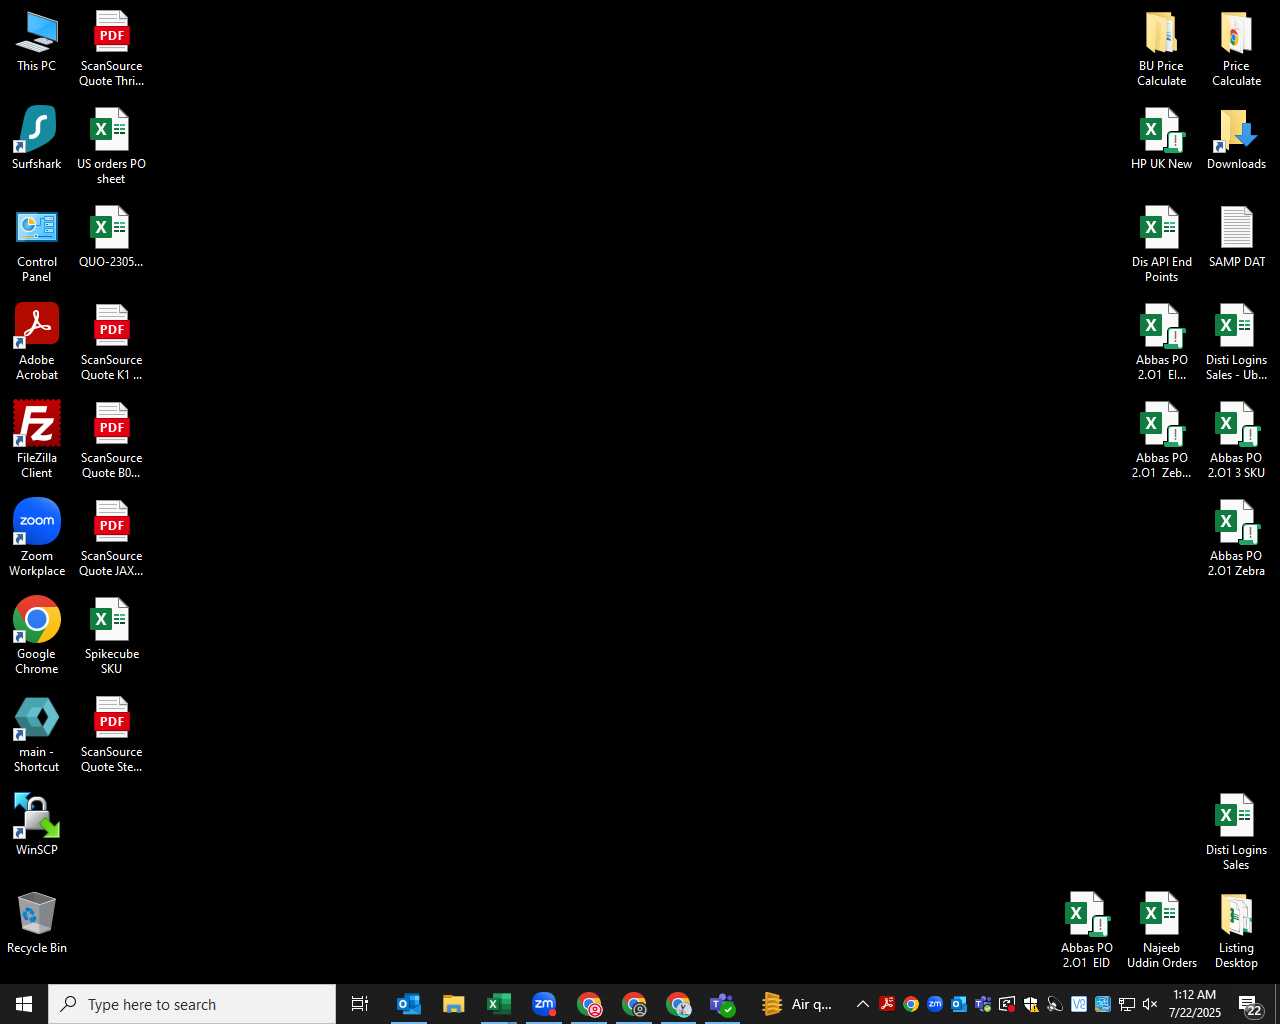Select the Spikecube SKU Excel file
This screenshot has width=1280, height=1024.
coord(111,637)
